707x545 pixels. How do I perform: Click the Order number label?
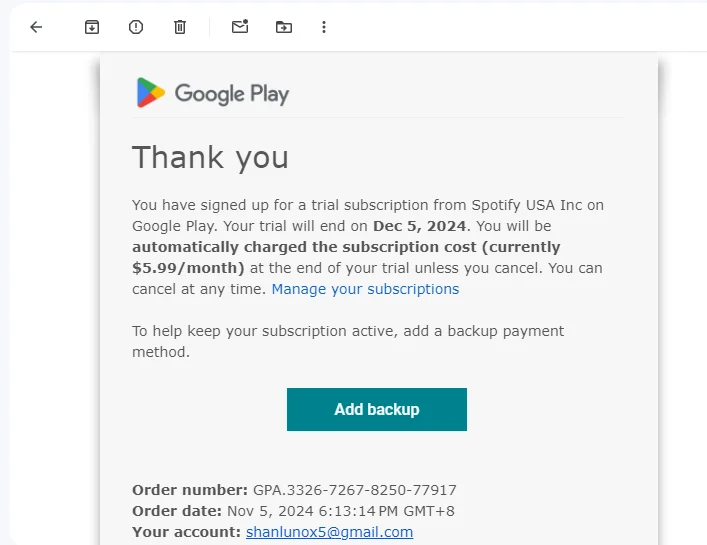(x=190, y=490)
